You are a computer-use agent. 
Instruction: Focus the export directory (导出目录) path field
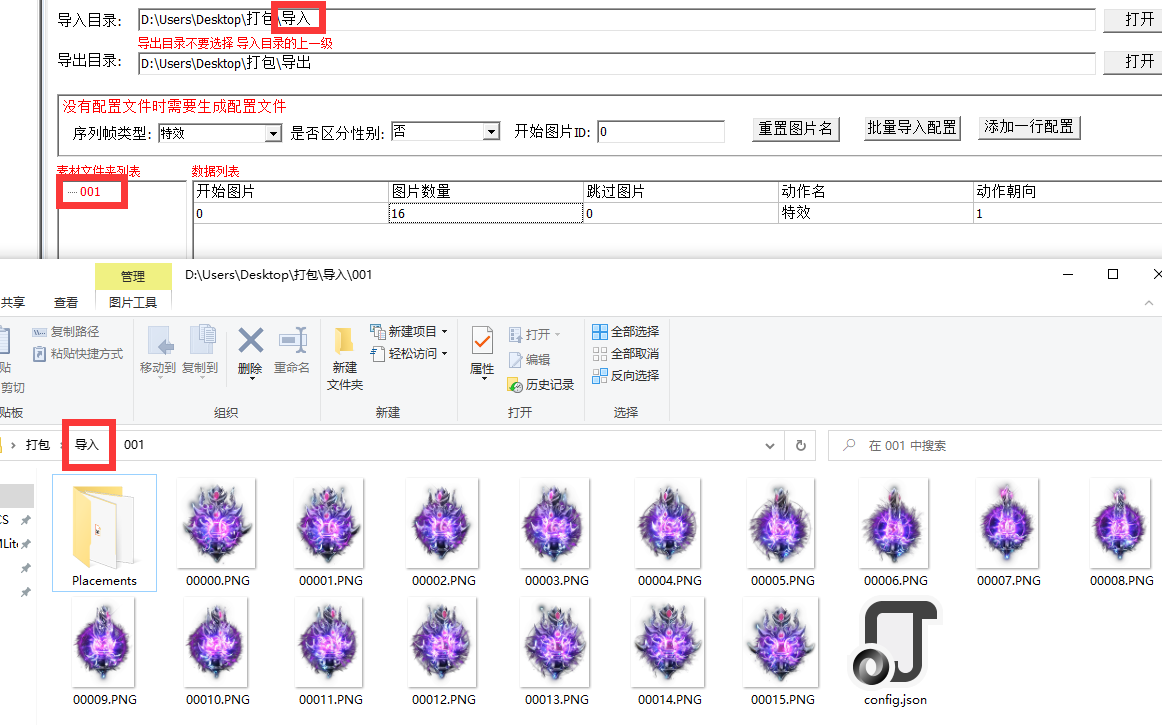[x=617, y=63]
